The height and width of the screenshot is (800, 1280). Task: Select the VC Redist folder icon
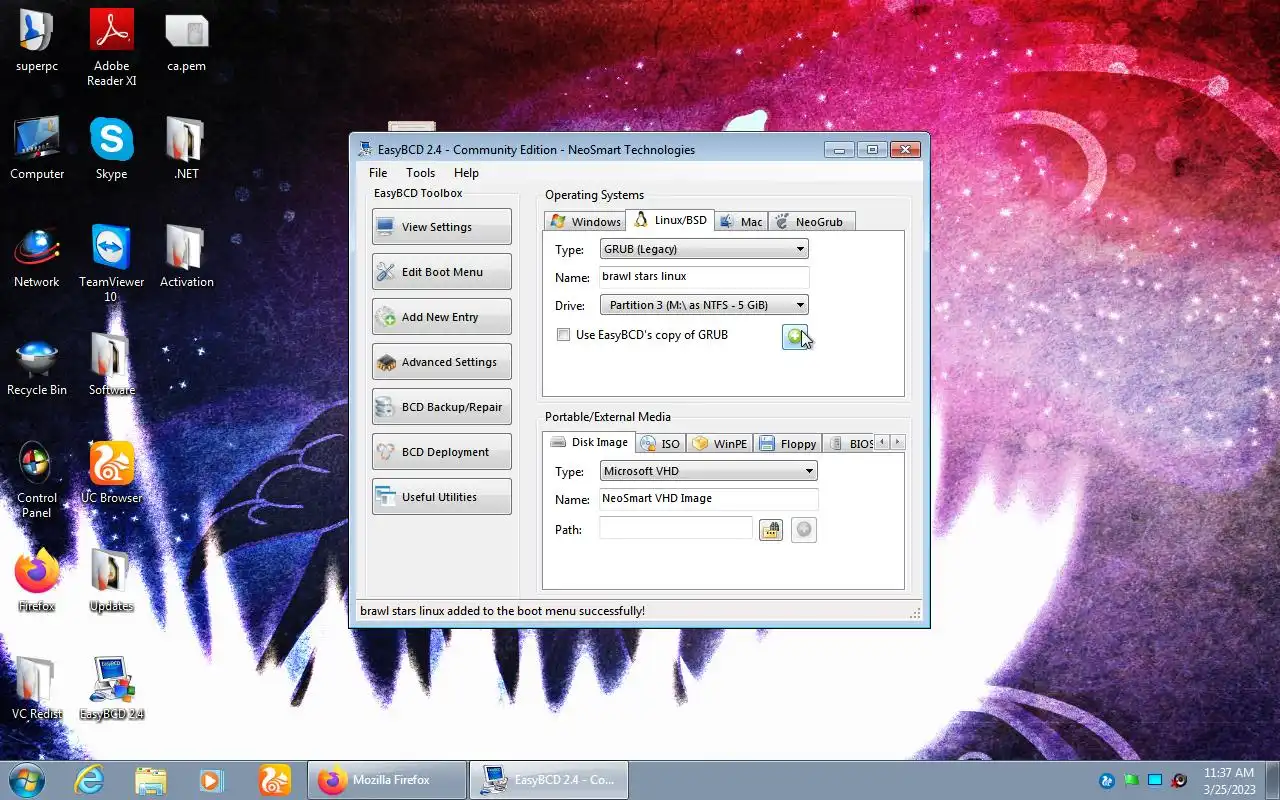pyautogui.click(x=37, y=689)
